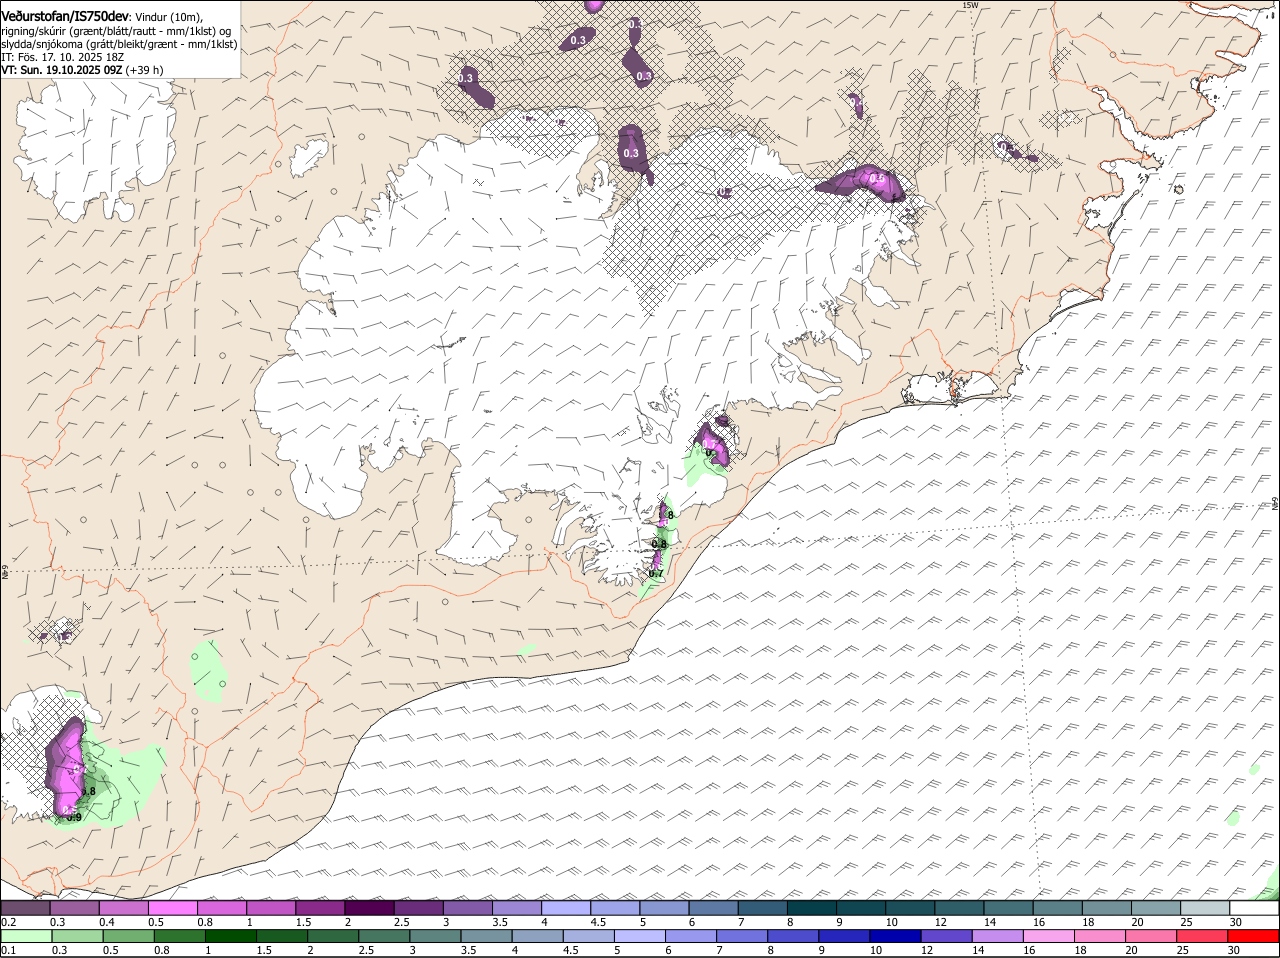Pick the 2 swatch in the green rain scale
This screenshot has height=958, width=1280.
[331, 937]
